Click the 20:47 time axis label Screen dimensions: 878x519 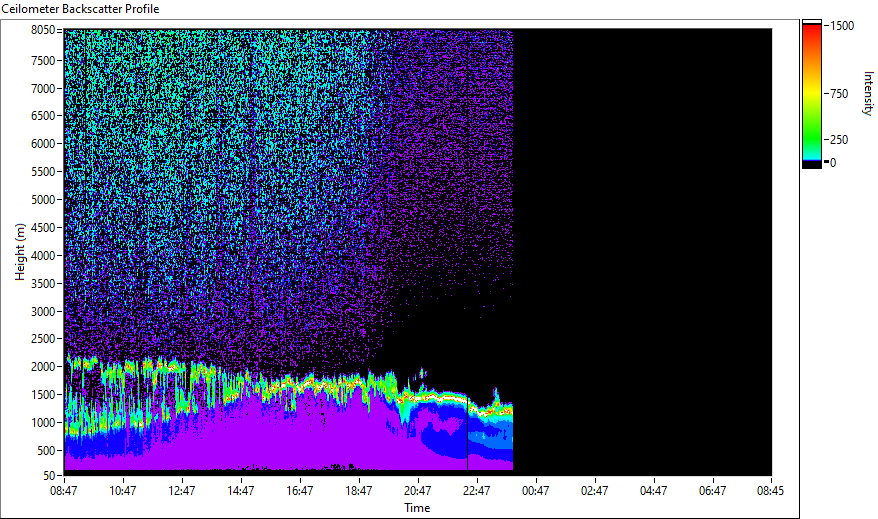(418, 491)
